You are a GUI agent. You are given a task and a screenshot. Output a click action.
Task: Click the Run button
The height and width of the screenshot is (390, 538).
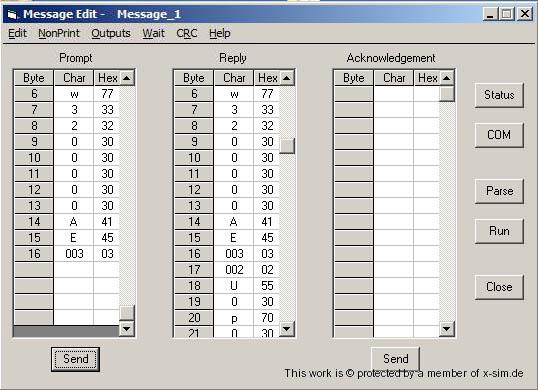[x=499, y=231]
